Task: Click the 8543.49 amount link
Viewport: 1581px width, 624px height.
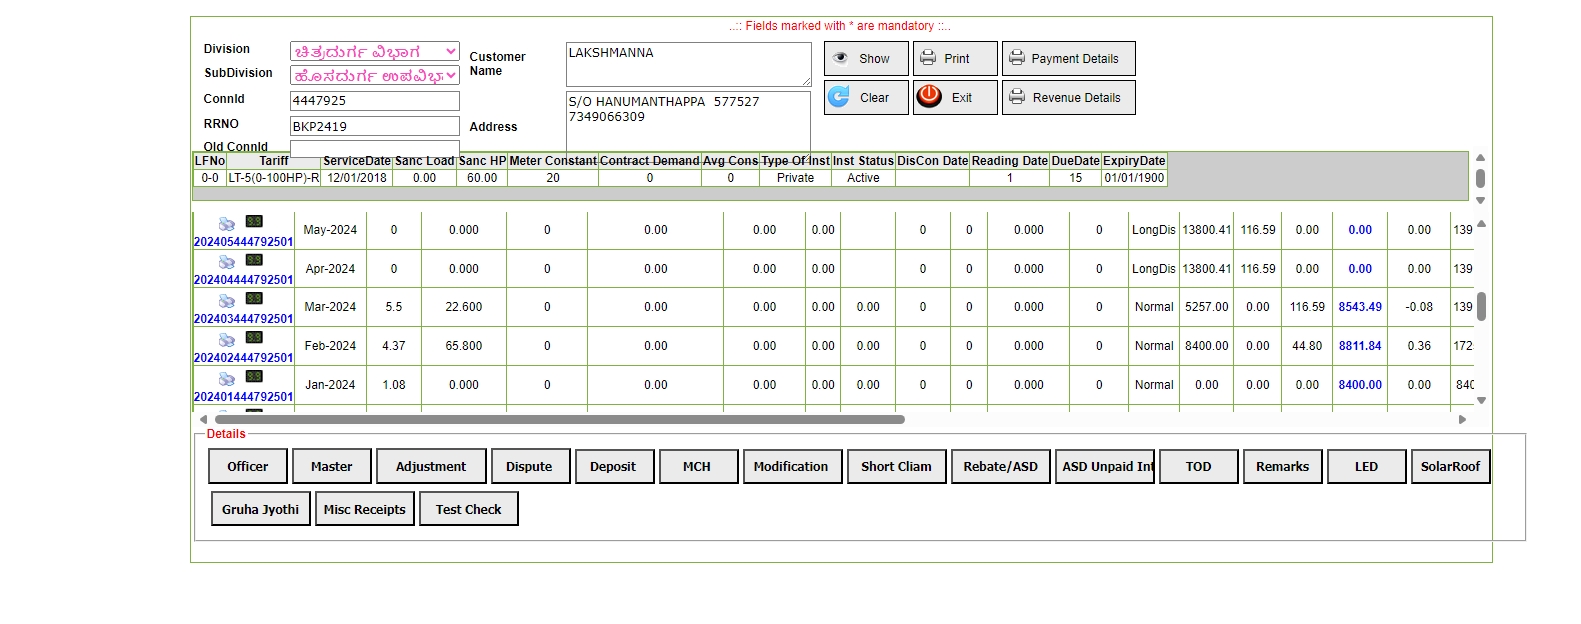Action: click(x=1360, y=307)
